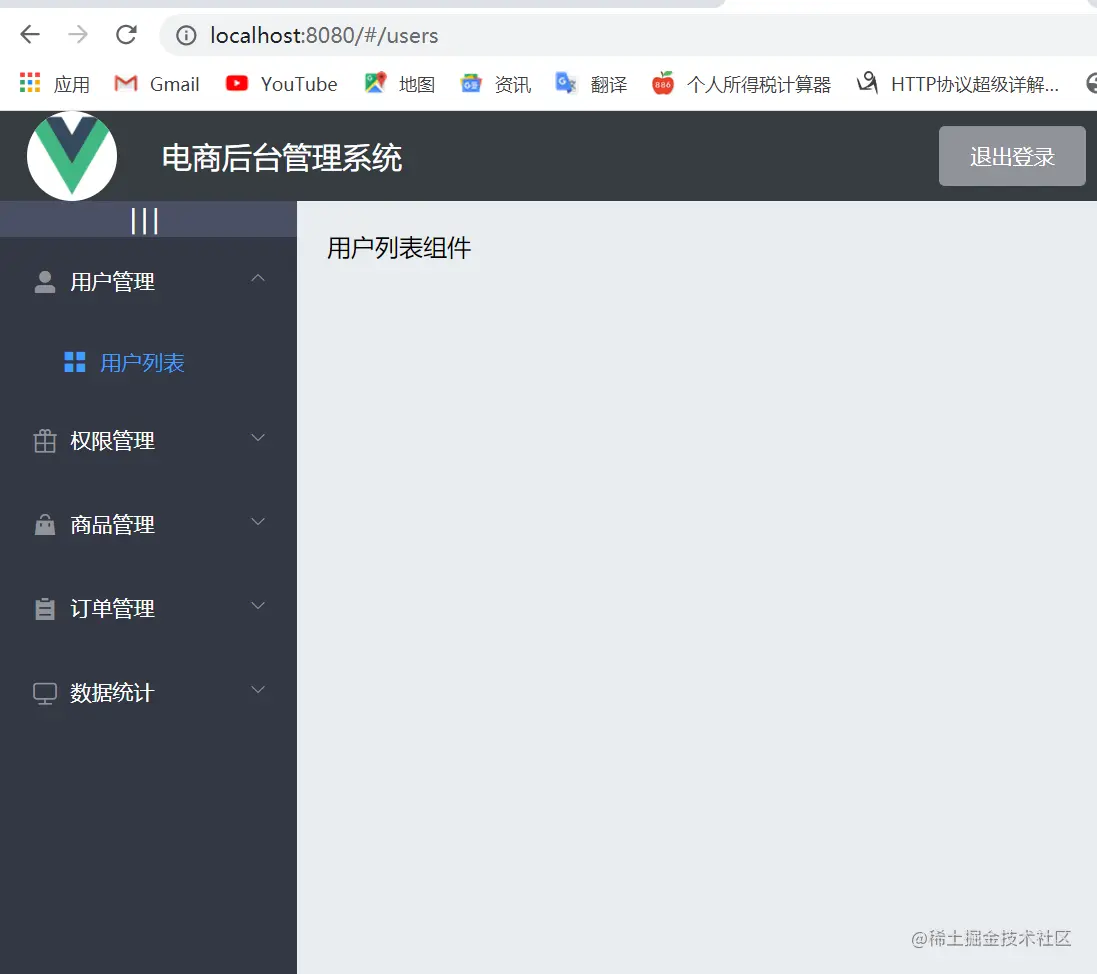This screenshot has width=1097, height=974.
Task: Expand 数据统计 with its down chevron
Action: 258,690
